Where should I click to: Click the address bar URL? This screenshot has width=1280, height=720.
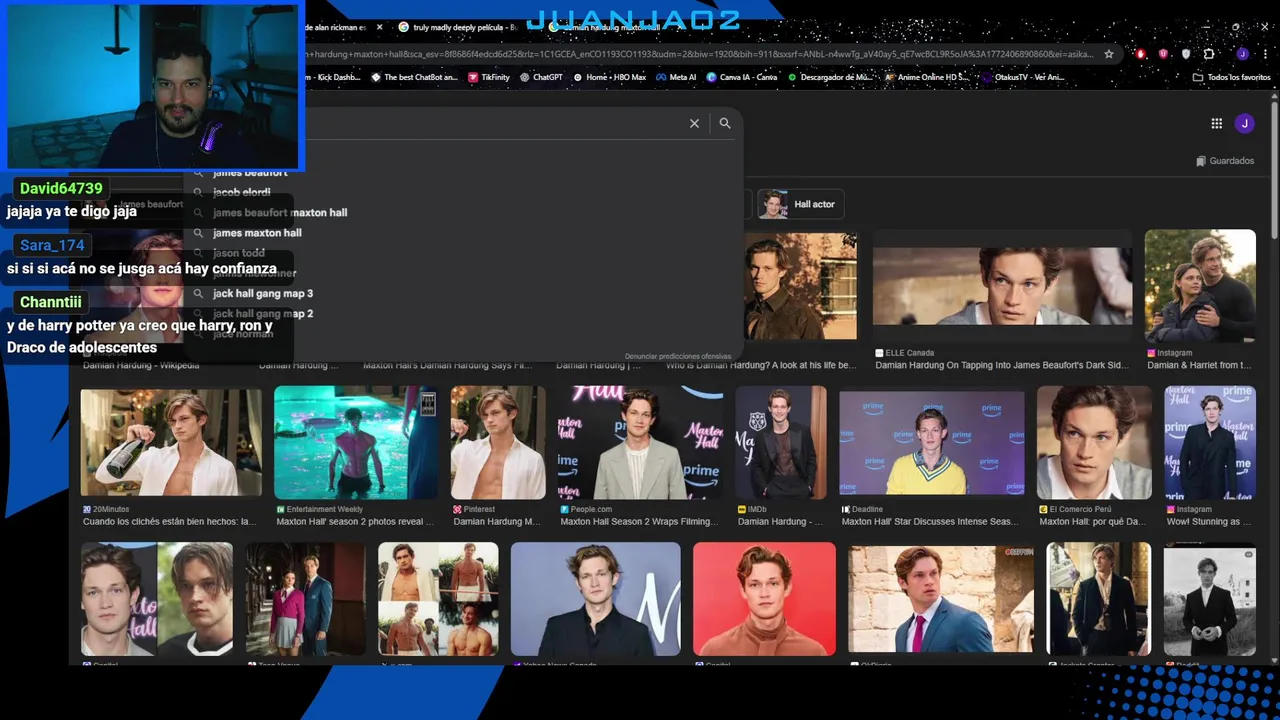(700, 54)
